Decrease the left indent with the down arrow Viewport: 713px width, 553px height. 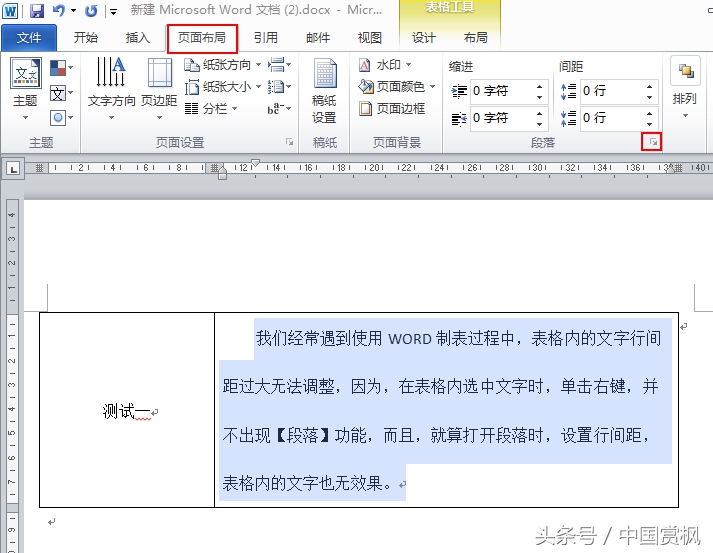point(539,97)
